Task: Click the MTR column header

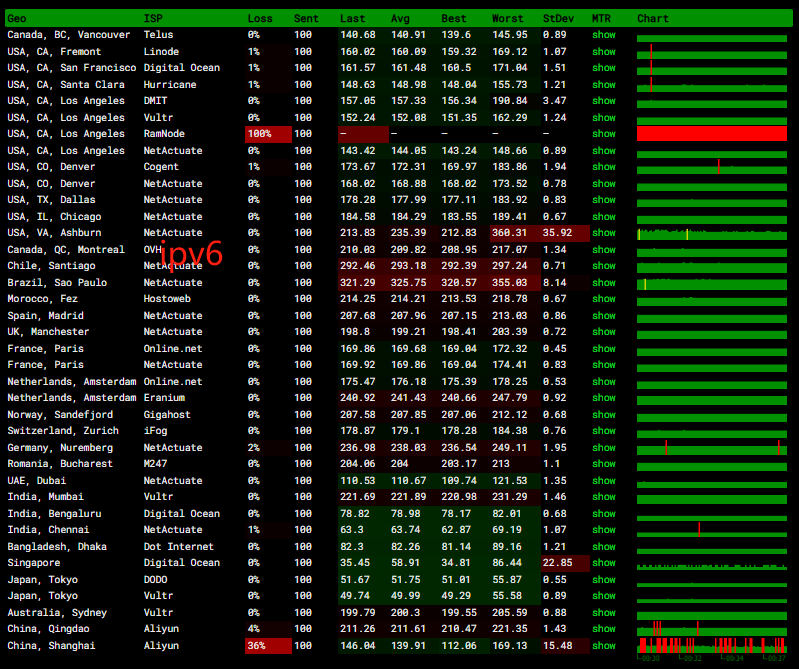Action: click(601, 18)
